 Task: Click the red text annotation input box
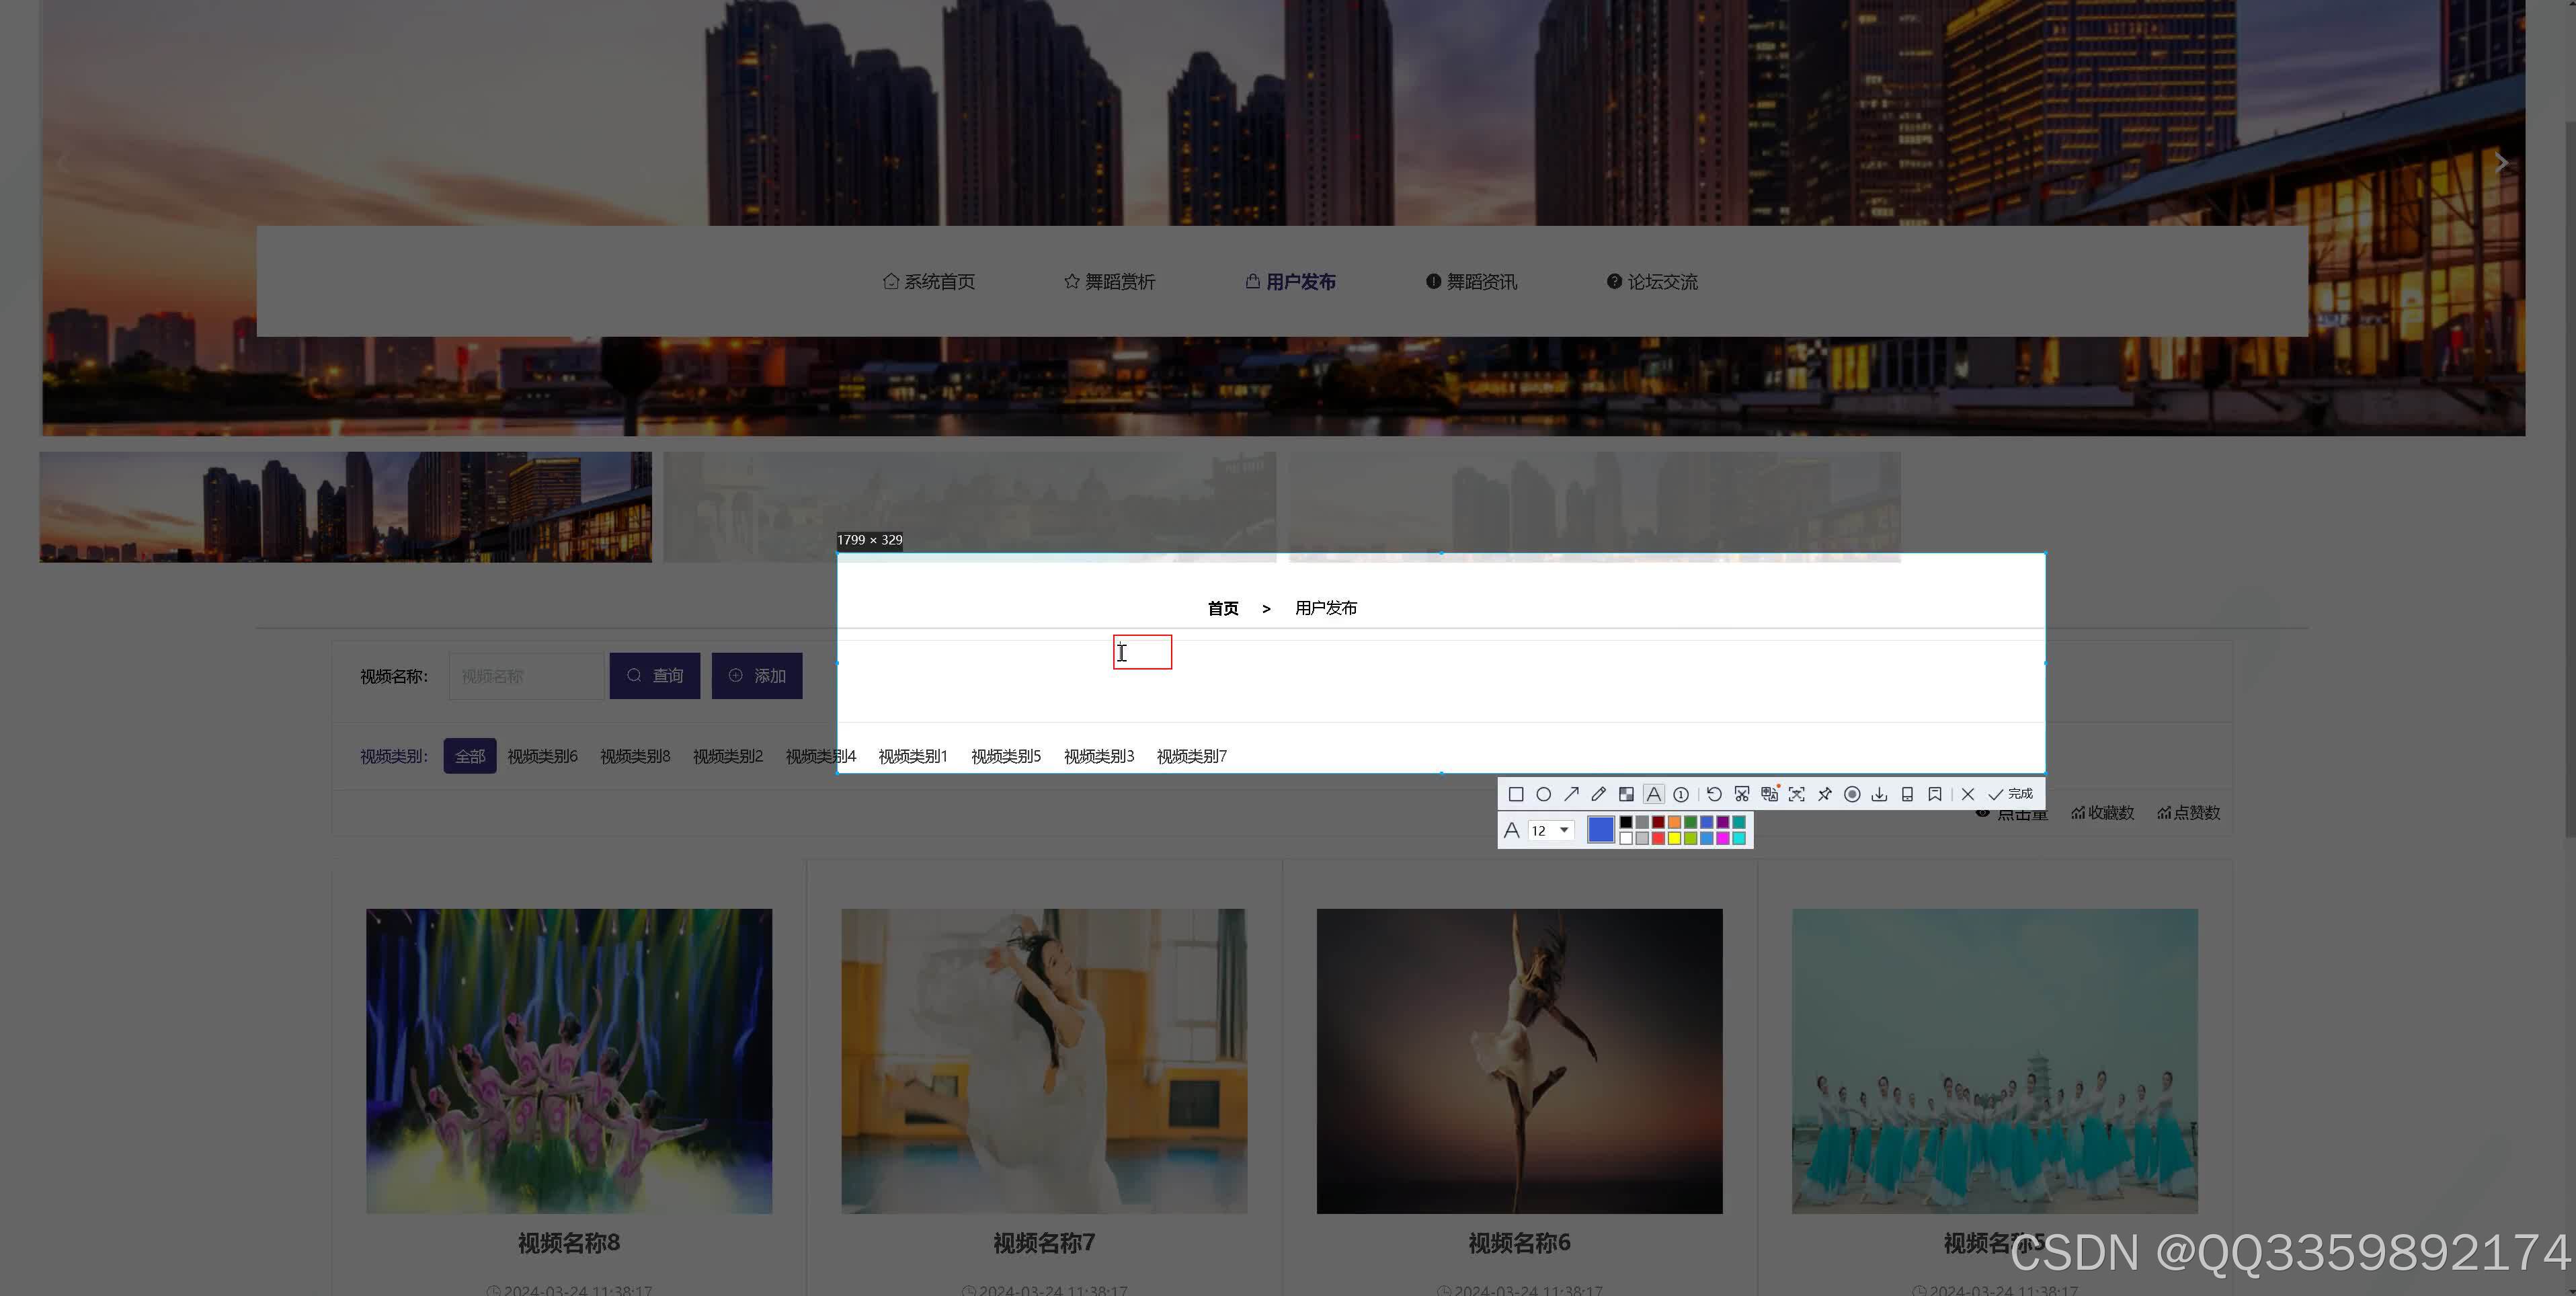(x=1142, y=652)
